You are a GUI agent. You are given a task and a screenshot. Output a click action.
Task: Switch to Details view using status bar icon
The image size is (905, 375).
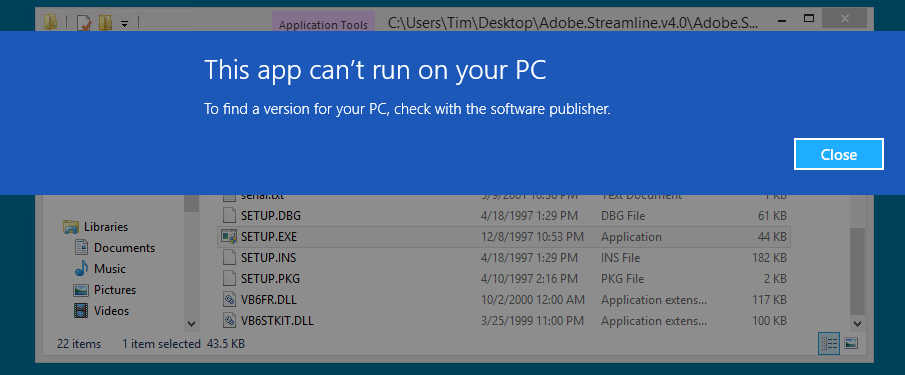(829, 344)
